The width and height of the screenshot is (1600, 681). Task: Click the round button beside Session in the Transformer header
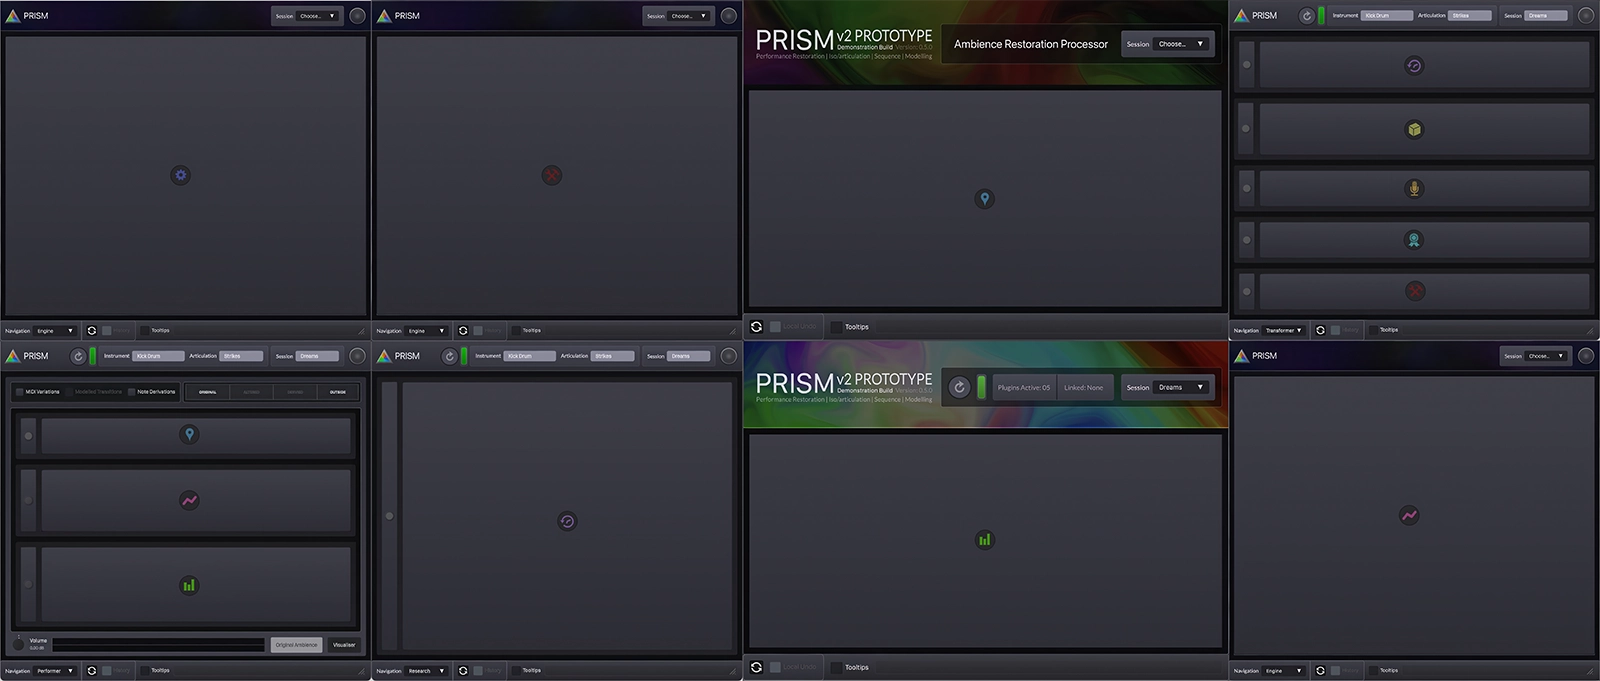tap(1586, 16)
